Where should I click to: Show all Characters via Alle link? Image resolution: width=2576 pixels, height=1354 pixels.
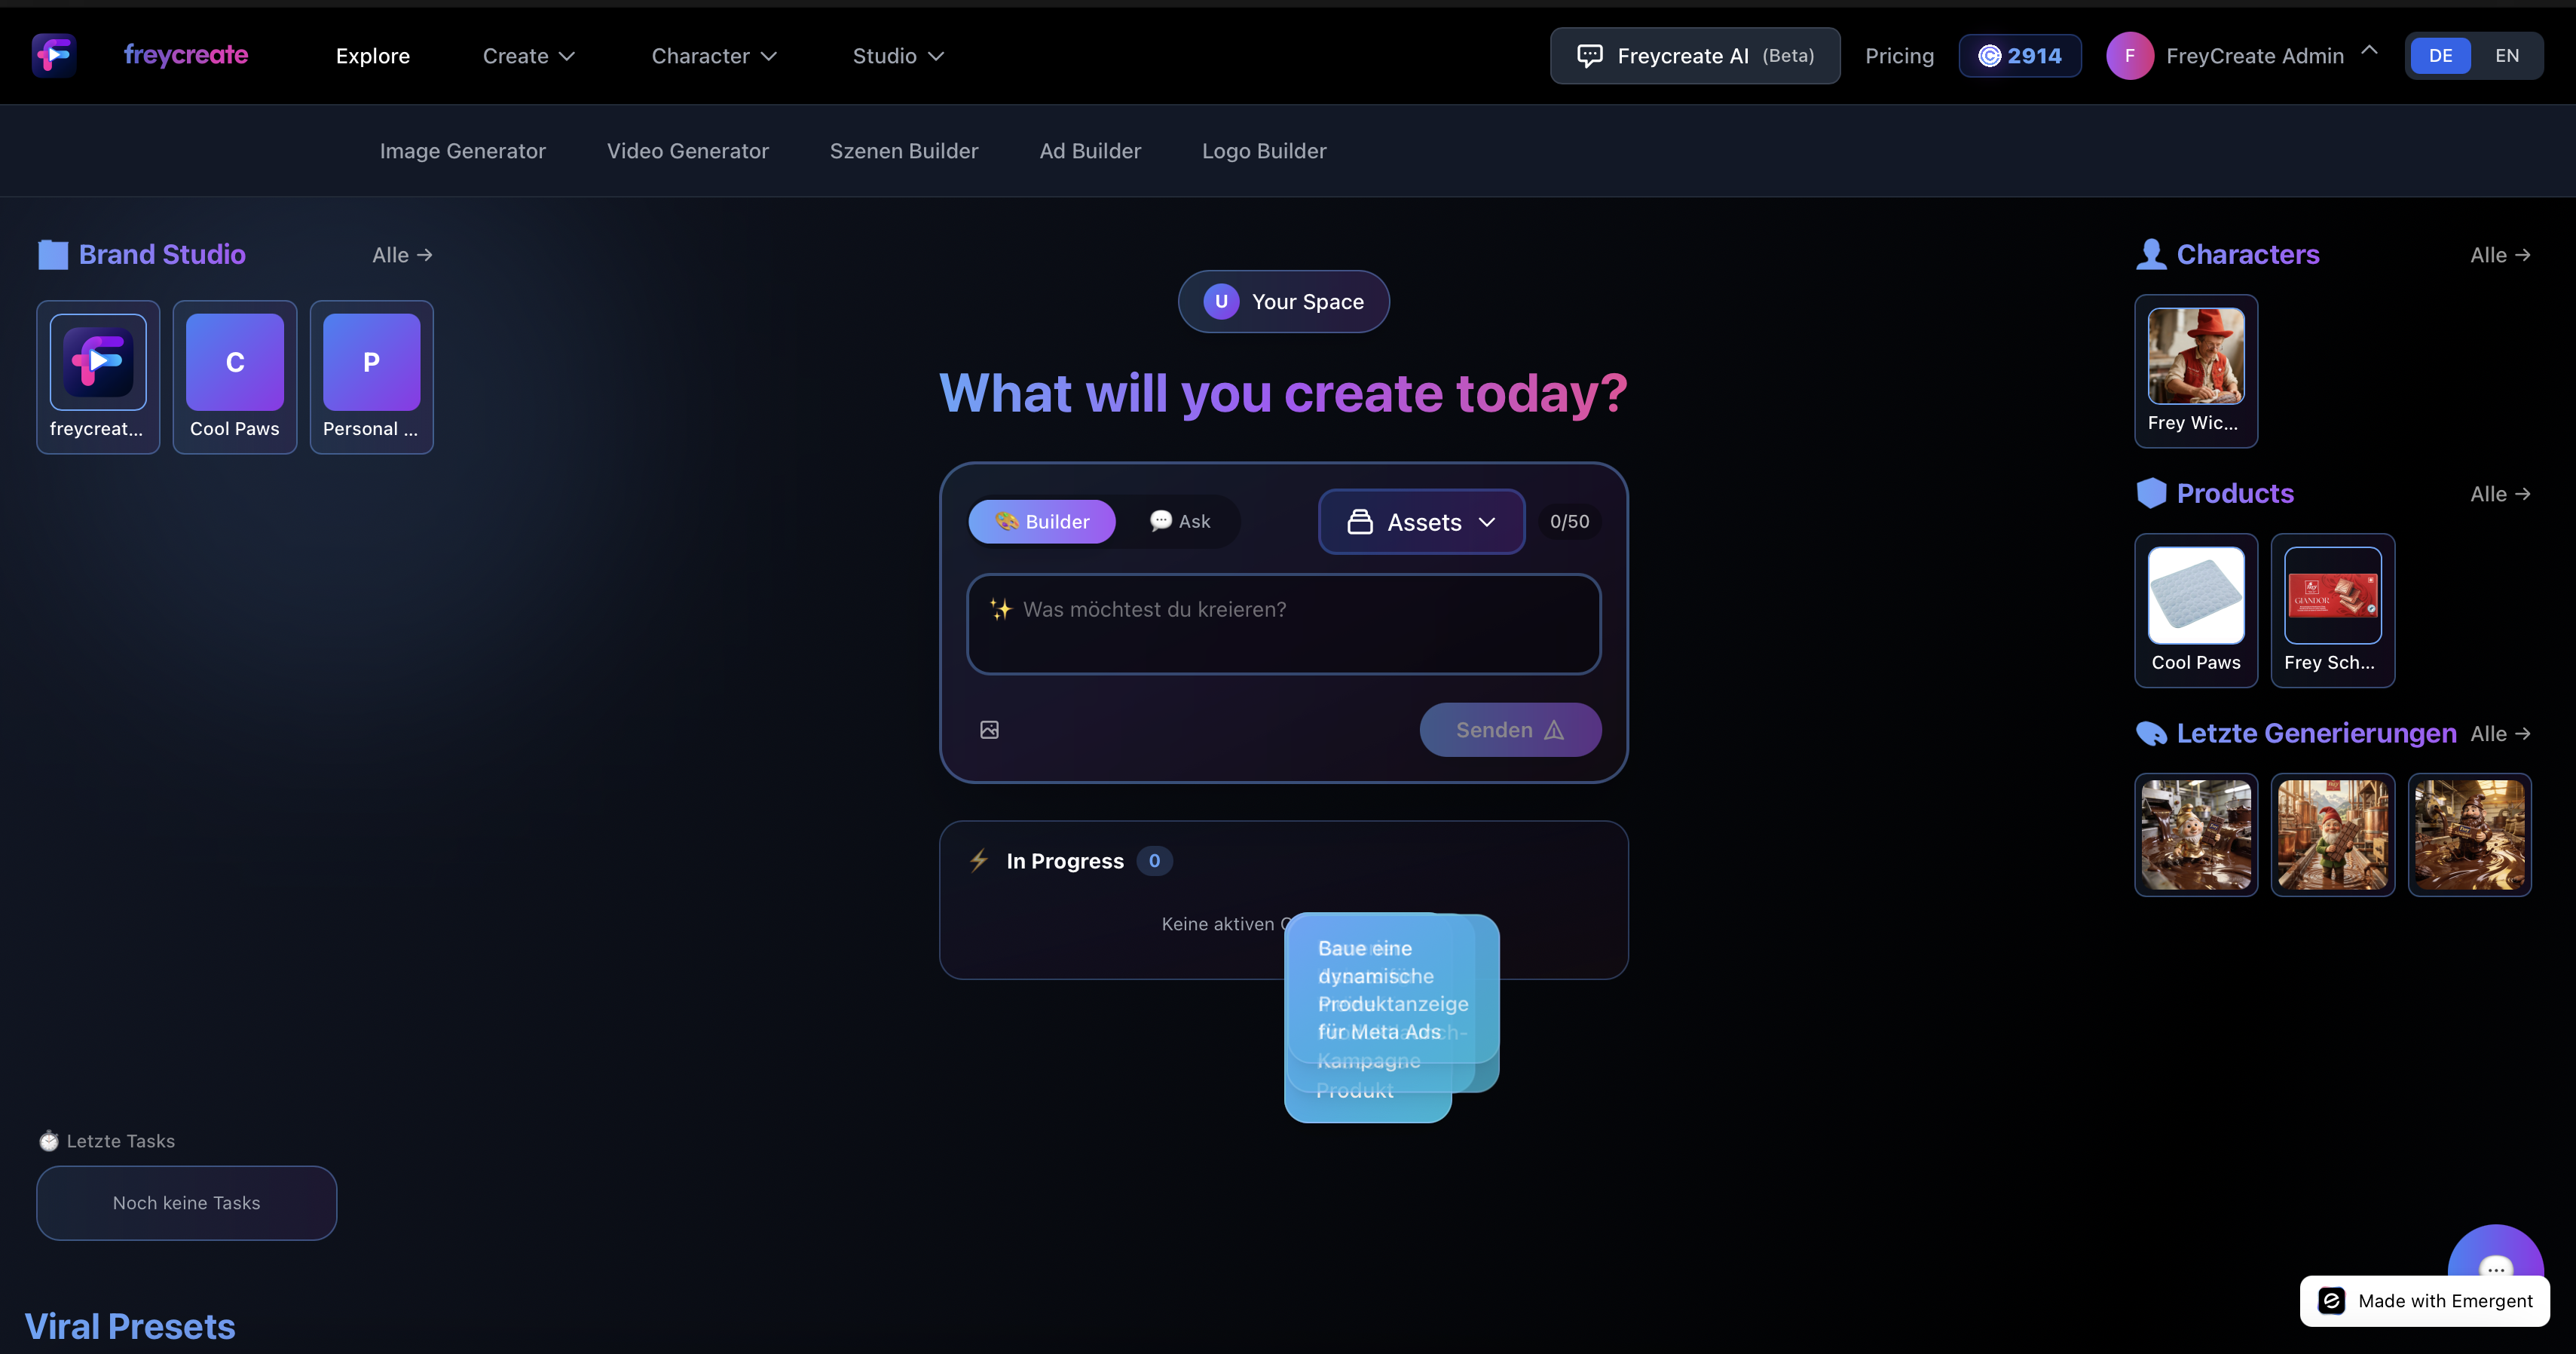2500,255
